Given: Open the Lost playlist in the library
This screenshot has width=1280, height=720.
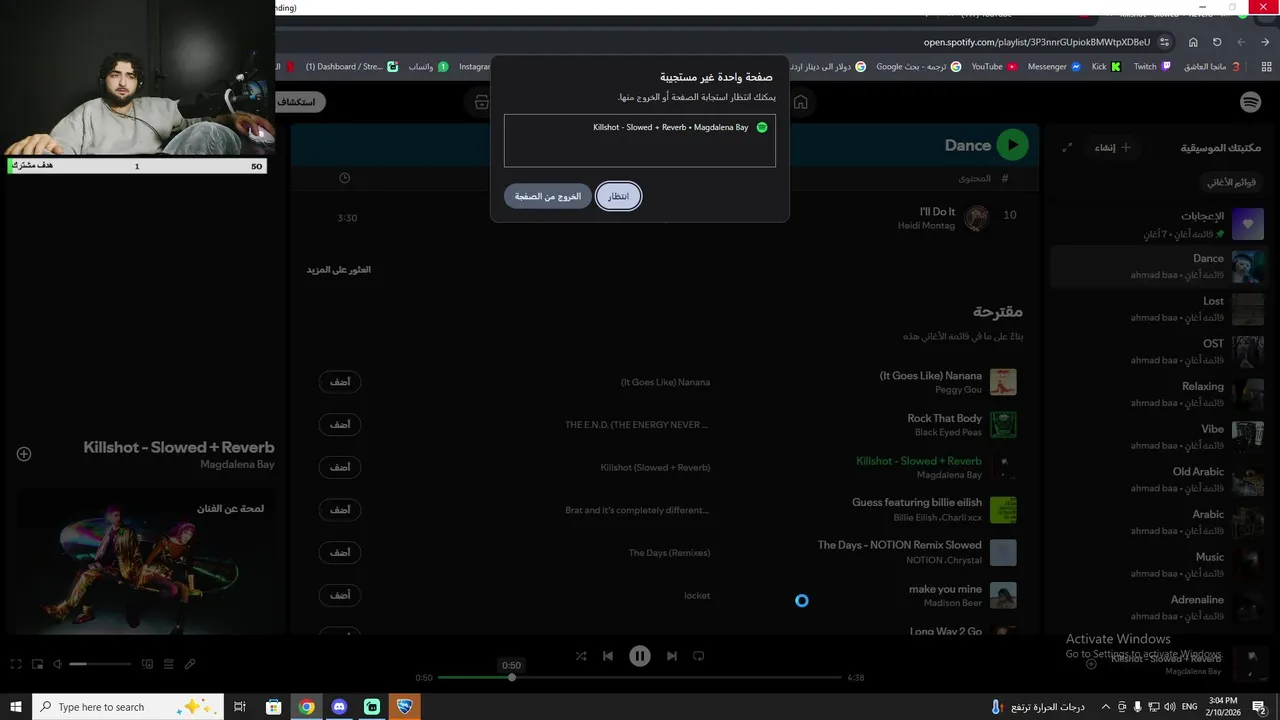Looking at the screenshot, I should [1158, 309].
